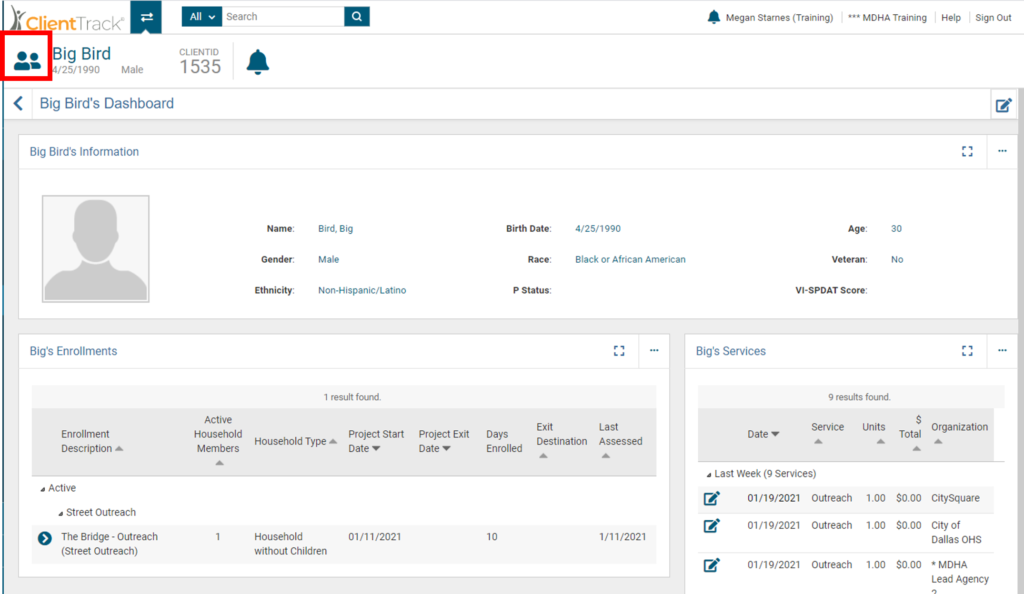
Task: Click the Household without Children cell
Action: [291, 544]
